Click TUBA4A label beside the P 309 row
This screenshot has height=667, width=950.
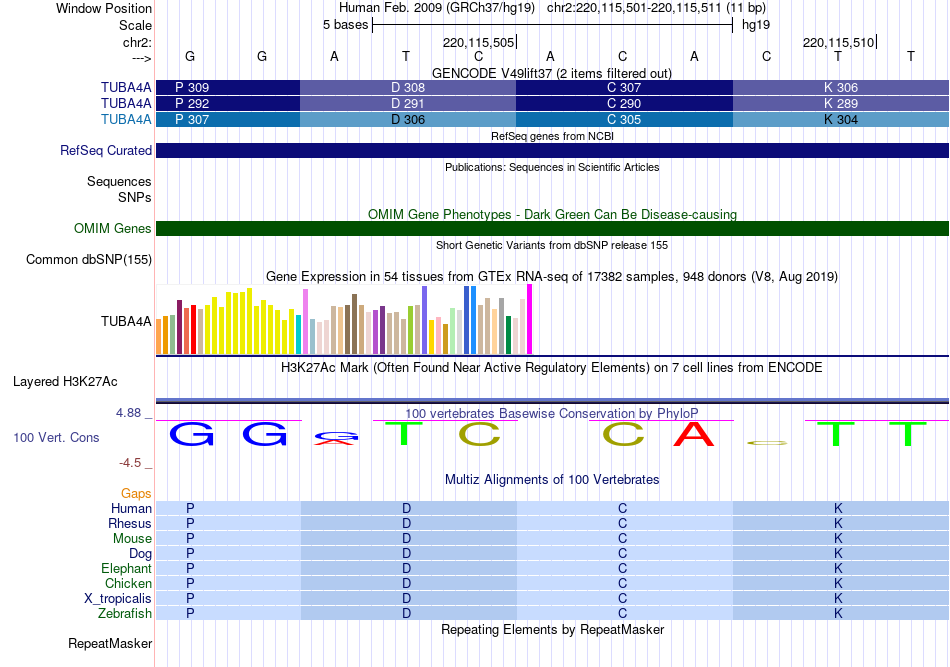[125, 87]
